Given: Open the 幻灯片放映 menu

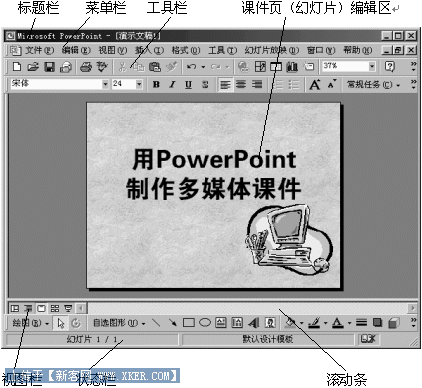Looking at the screenshot, I should click(x=272, y=50).
